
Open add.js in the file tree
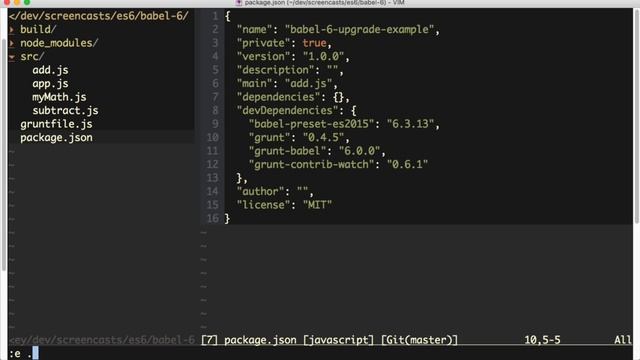click(x=50, y=70)
